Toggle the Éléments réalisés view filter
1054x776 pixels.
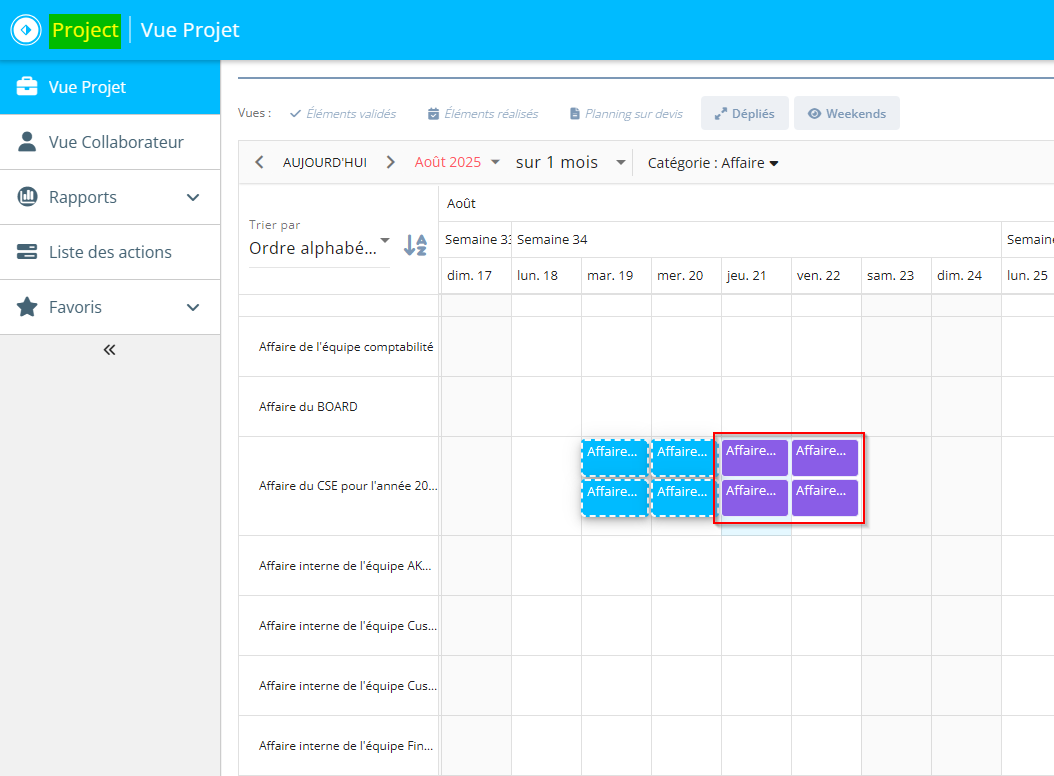pos(483,114)
